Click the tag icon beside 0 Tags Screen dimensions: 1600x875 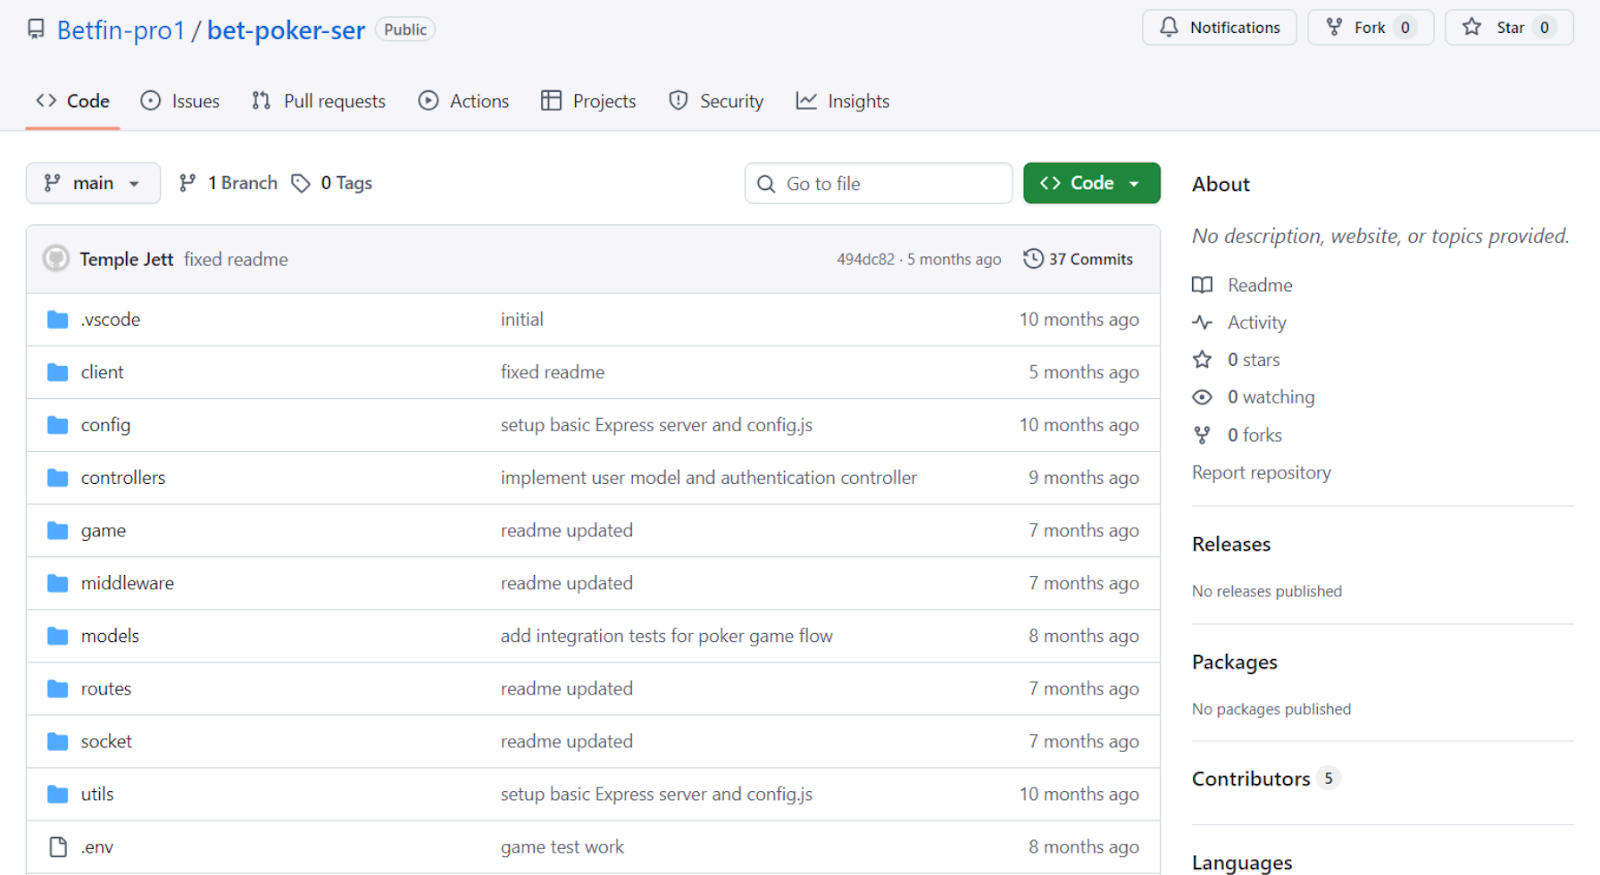point(301,183)
